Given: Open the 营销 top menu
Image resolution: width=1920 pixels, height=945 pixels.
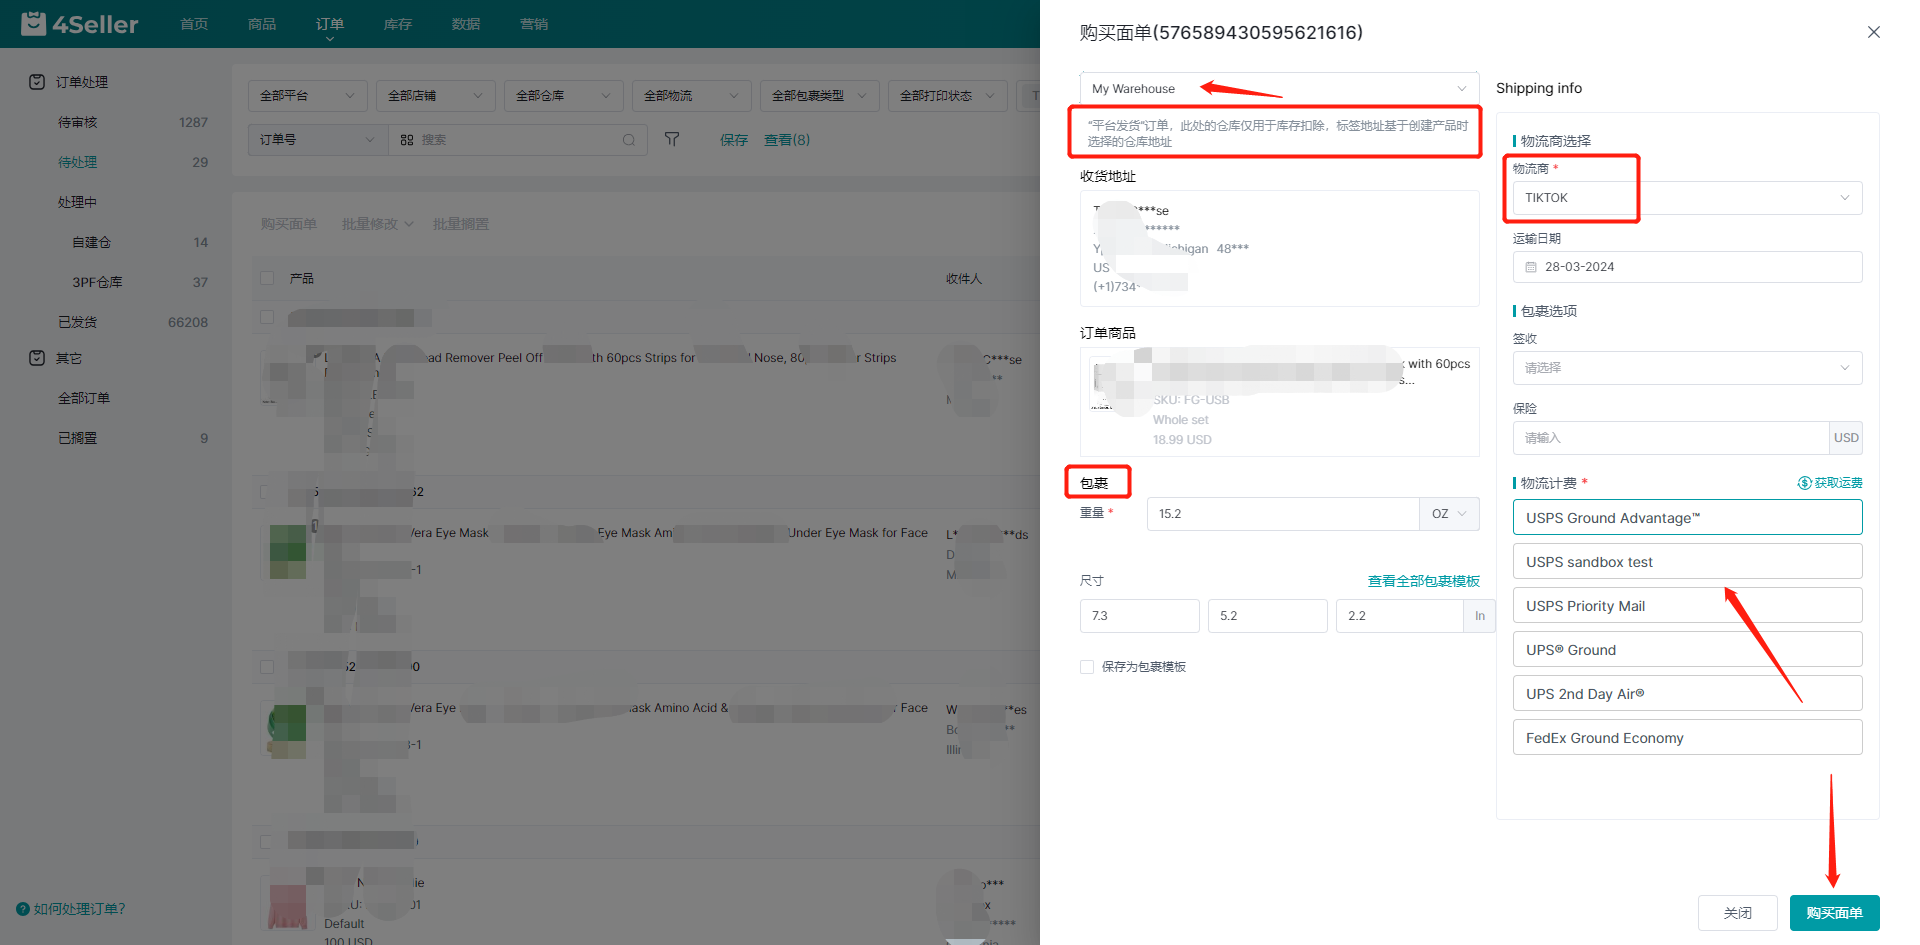Looking at the screenshot, I should 534,24.
